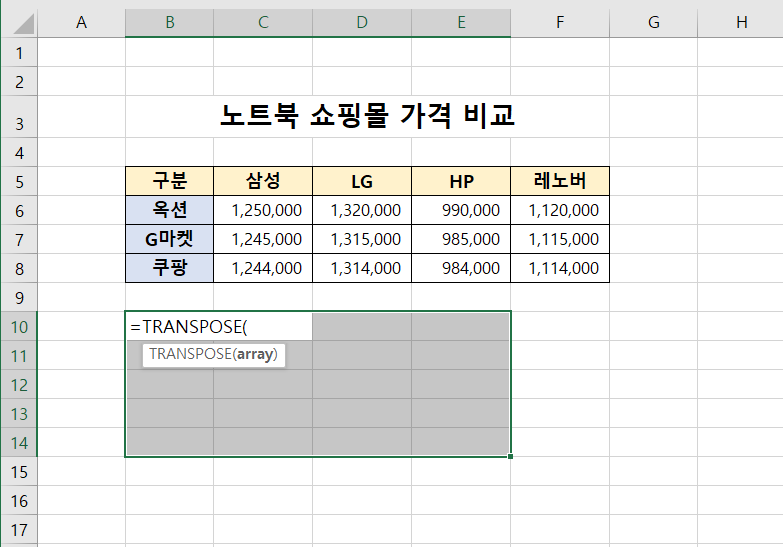The width and height of the screenshot is (783, 547).
Task: Click the fill handle of selected range
Action: point(510,456)
